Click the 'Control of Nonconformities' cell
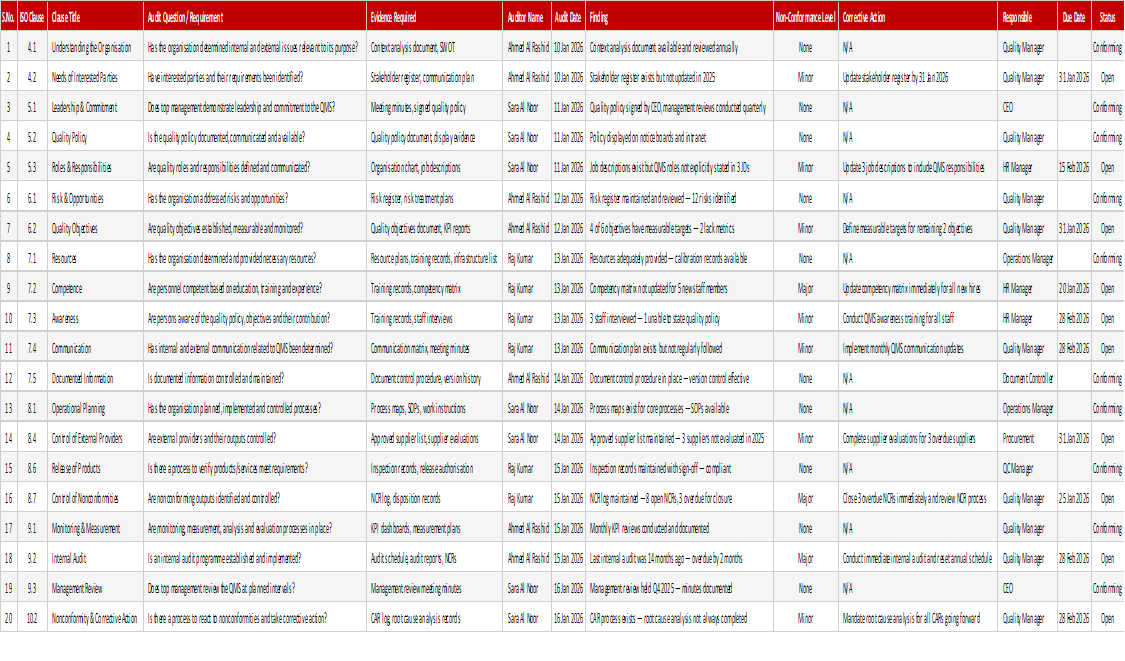Image resolution: width=1125 pixels, height=661 pixels. click(95, 498)
